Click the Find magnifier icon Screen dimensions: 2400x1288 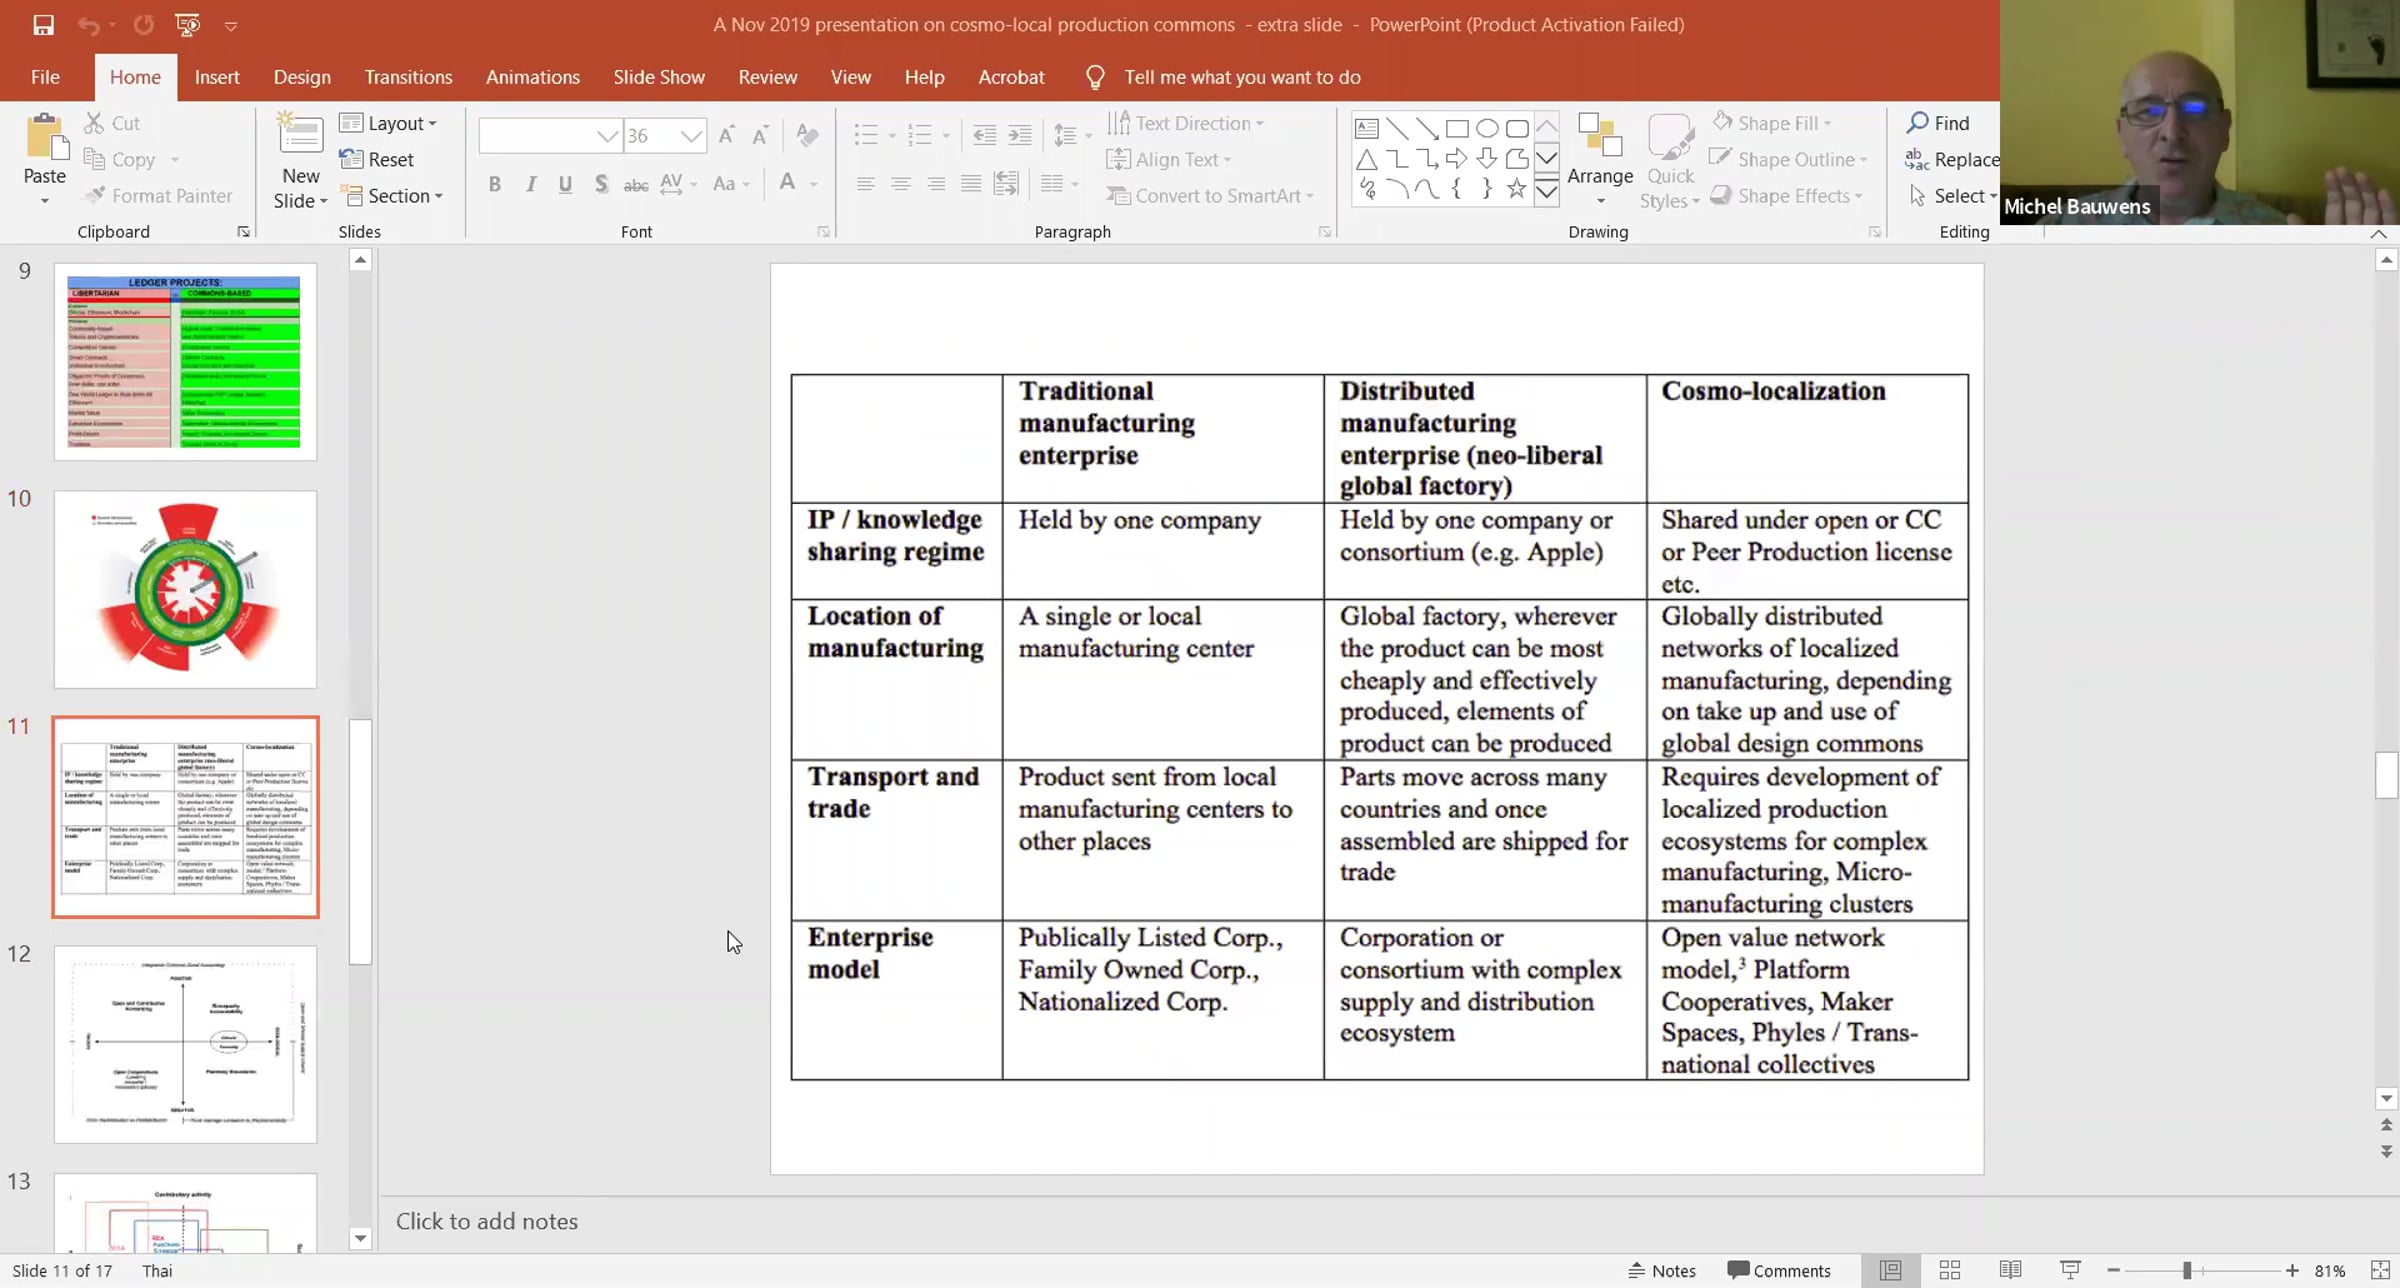(x=1917, y=123)
